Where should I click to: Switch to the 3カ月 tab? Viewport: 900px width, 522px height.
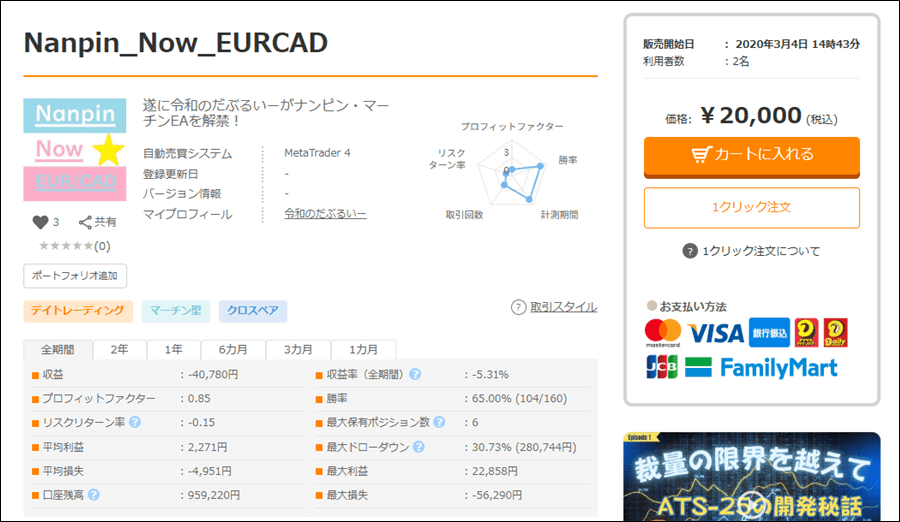pos(298,349)
